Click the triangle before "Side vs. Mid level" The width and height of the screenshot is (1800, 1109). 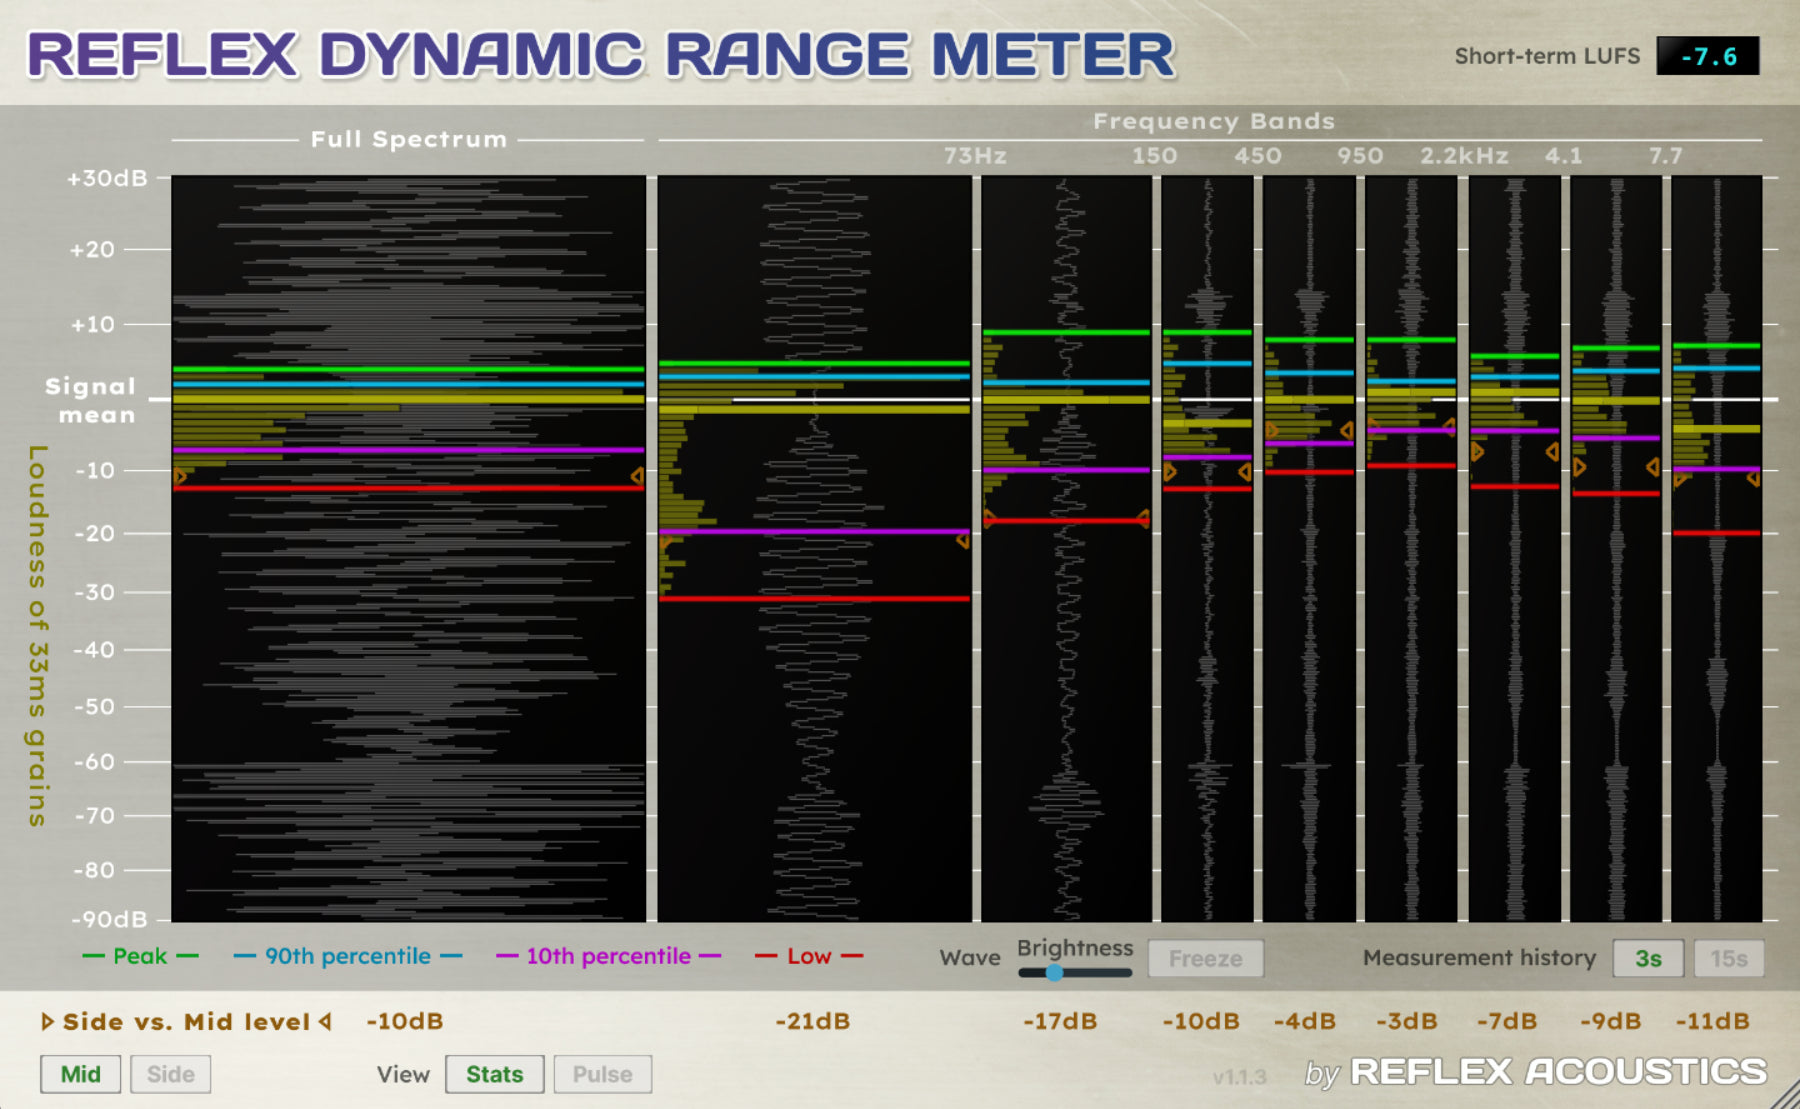(47, 1021)
